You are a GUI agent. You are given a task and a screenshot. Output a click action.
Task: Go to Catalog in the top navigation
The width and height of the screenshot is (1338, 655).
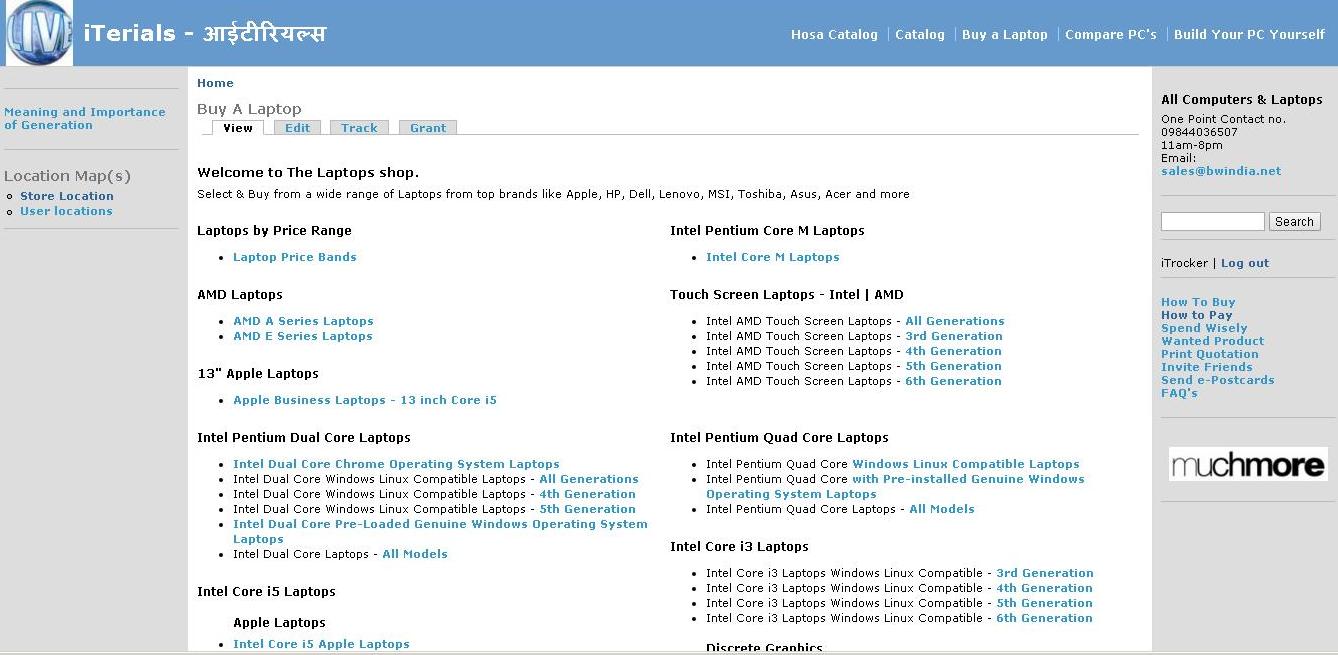(x=920, y=34)
